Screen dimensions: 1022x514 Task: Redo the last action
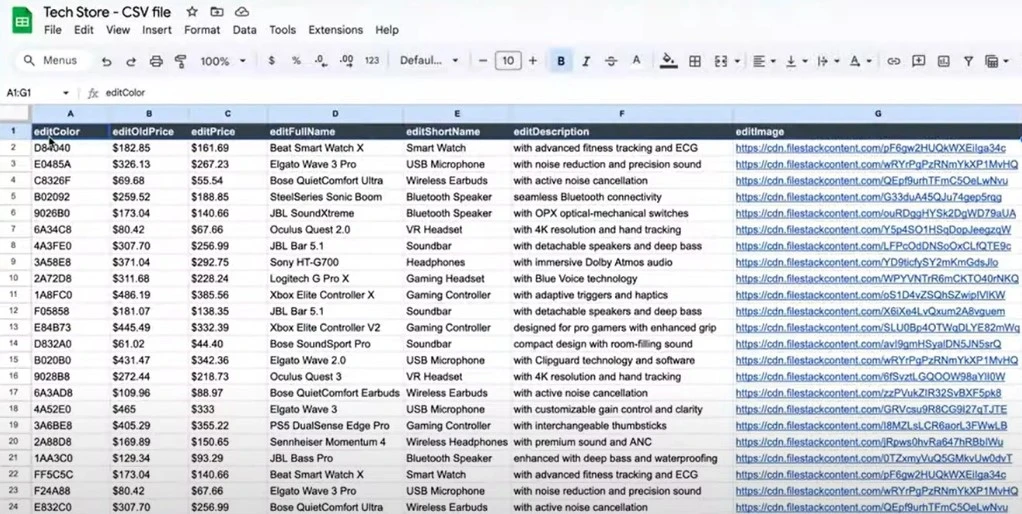[x=131, y=61]
